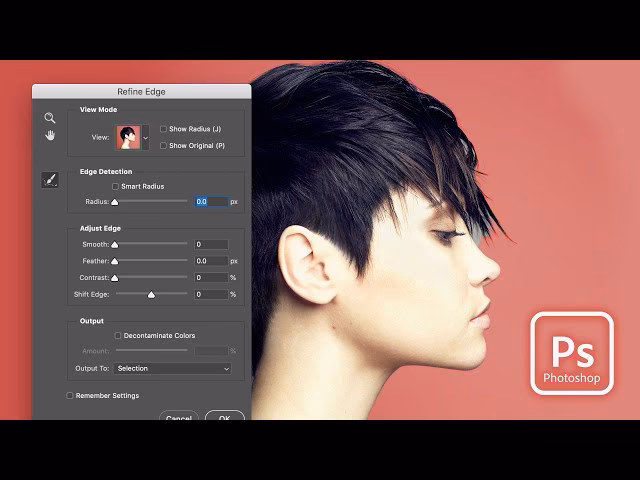The height and width of the screenshot is (480, 640).
Task: Click the Photoshop Ps logo badge
Action: pyautogui.click(x=572, y=353)
